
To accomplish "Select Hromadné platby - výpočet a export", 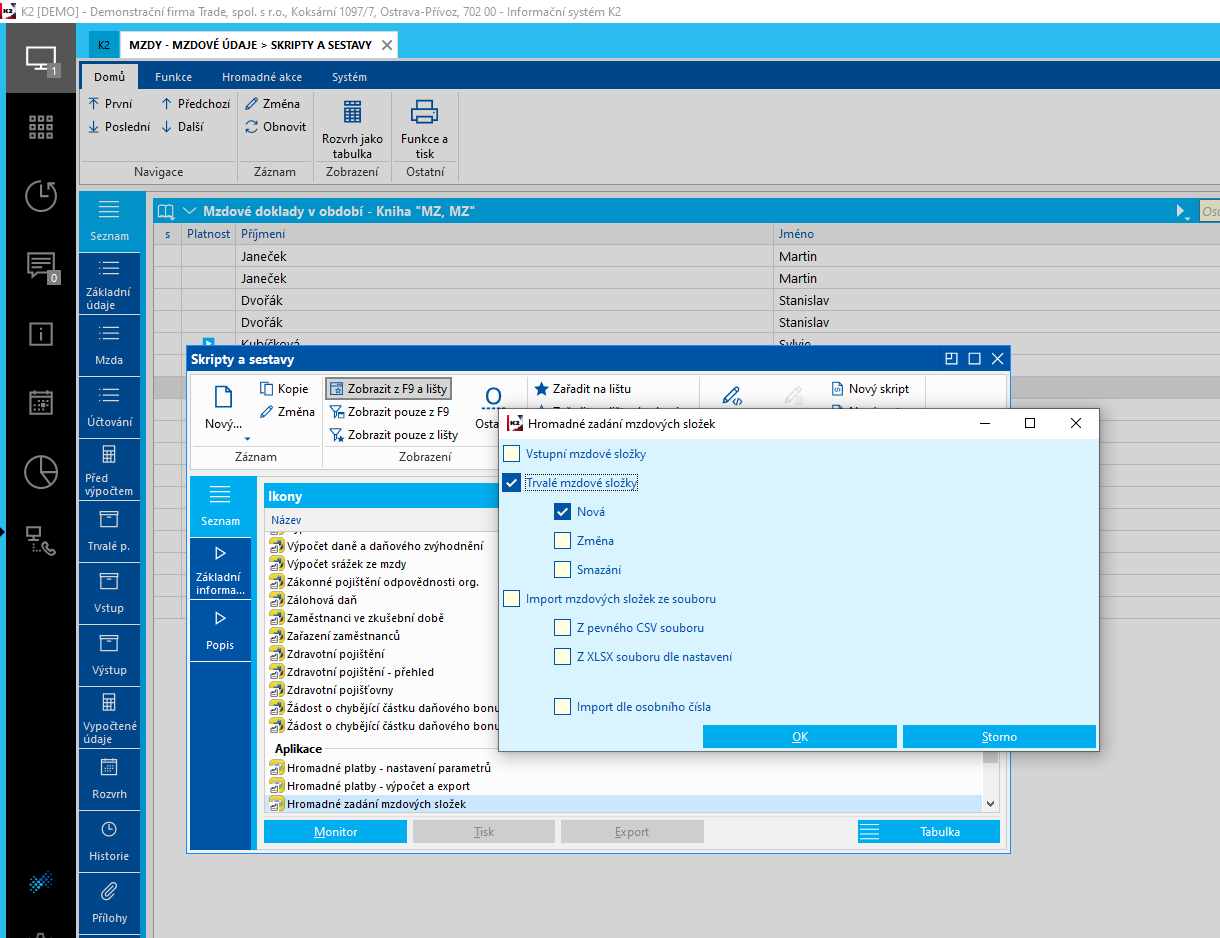I will tap(625, 786).
